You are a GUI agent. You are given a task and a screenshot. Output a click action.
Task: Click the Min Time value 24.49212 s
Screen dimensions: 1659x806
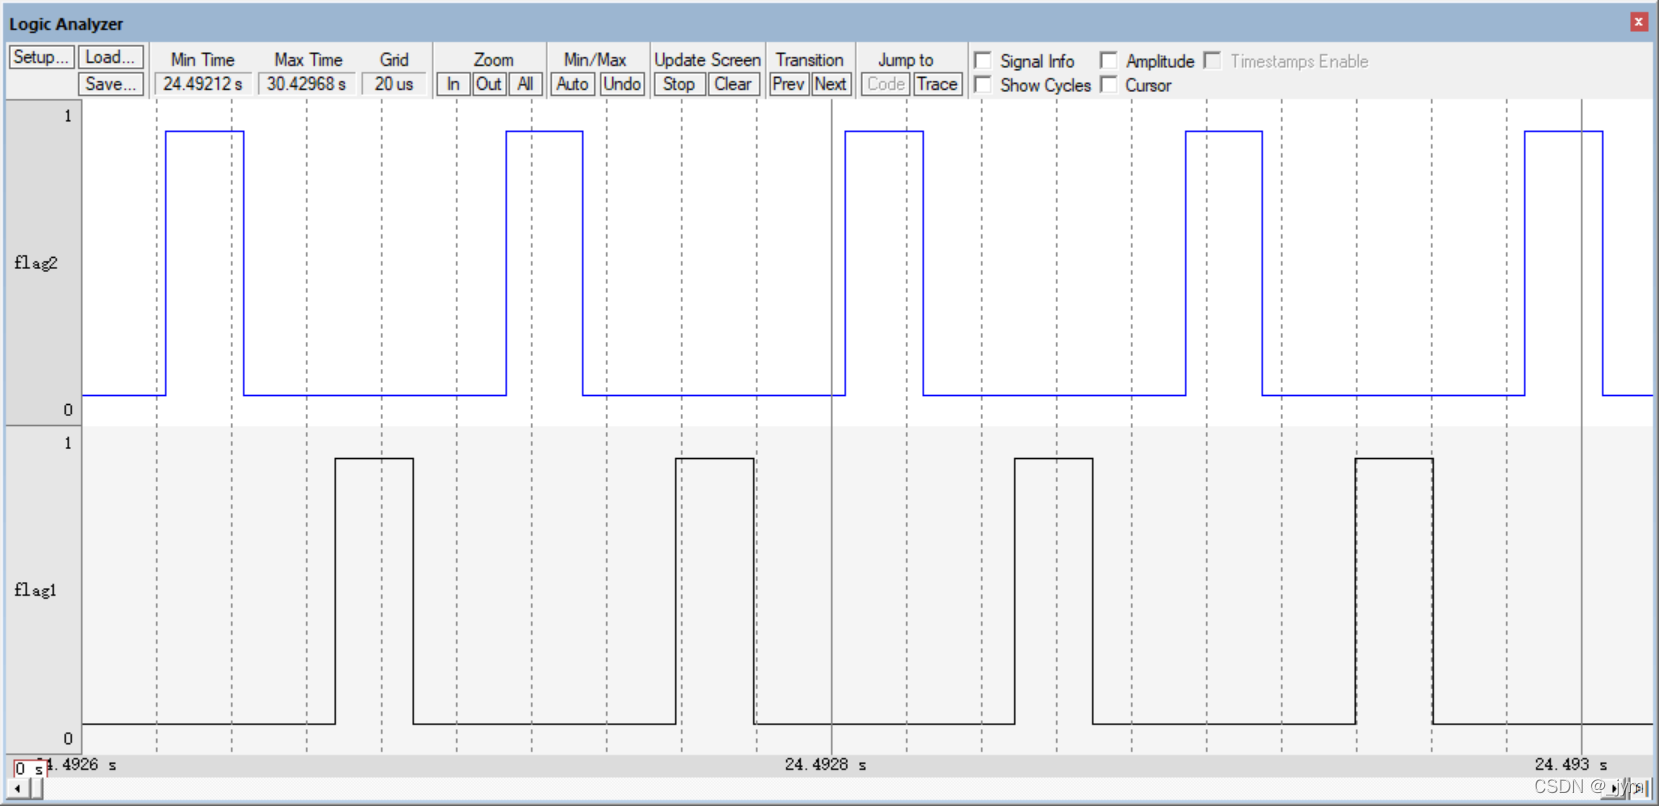pos(203,84)
